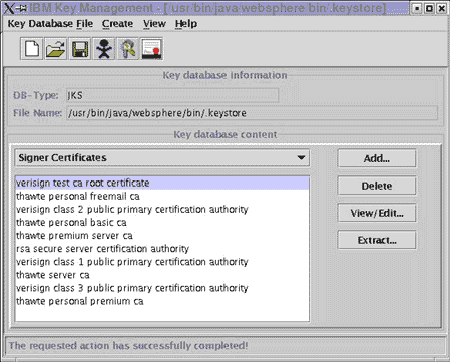Click the floppy disk save icon

80,49
